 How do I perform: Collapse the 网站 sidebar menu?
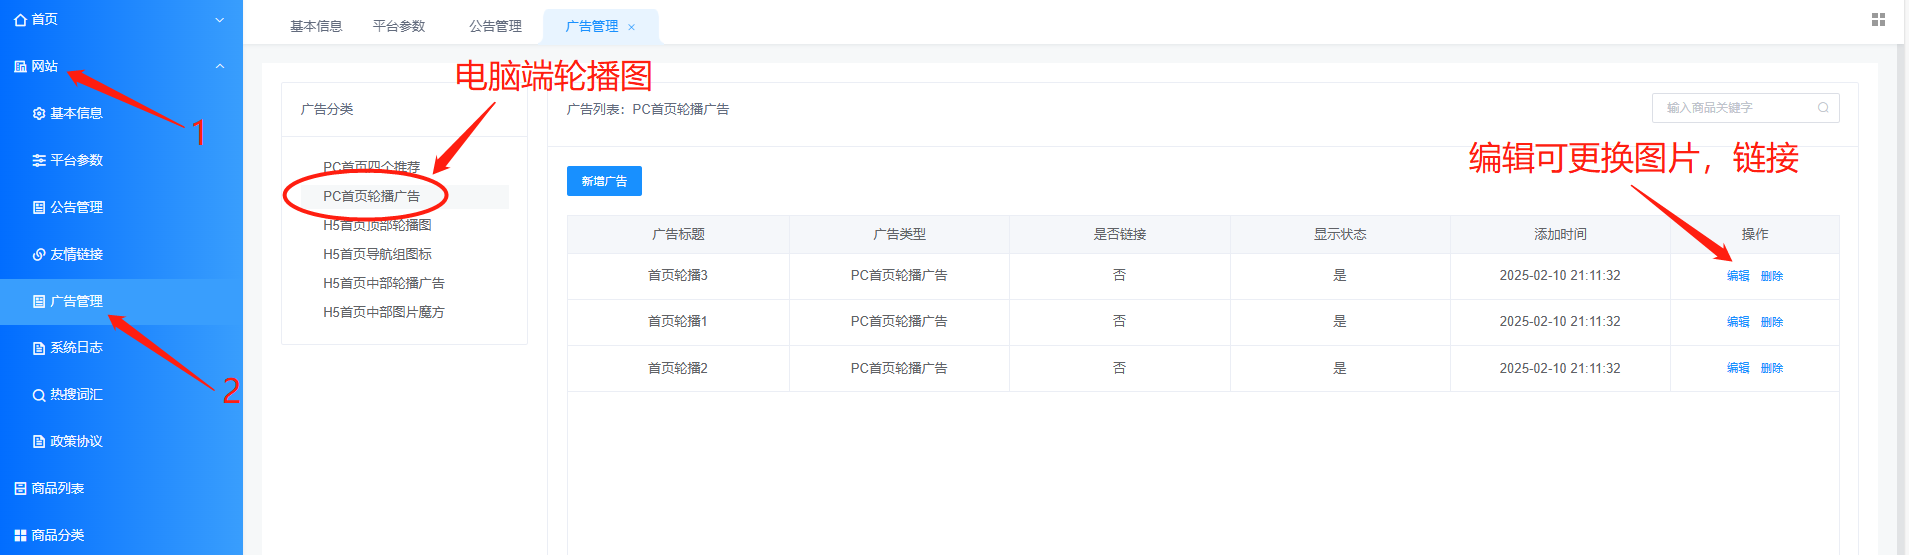click(x=220, y=67)
